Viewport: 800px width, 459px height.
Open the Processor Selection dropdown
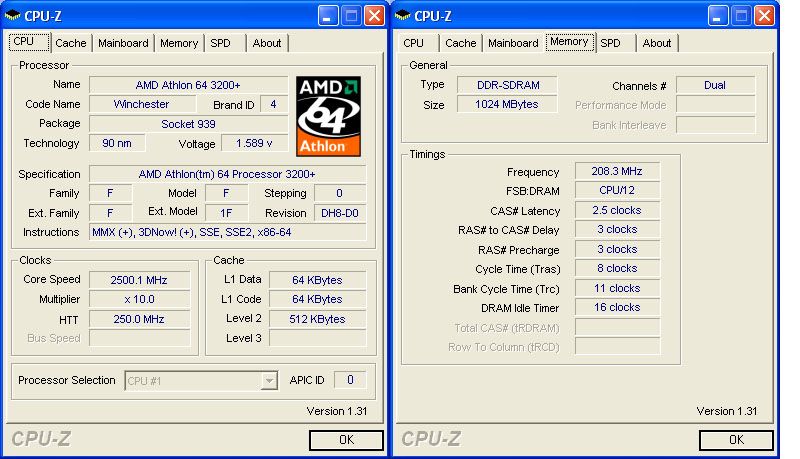click(x=268, y=380)
